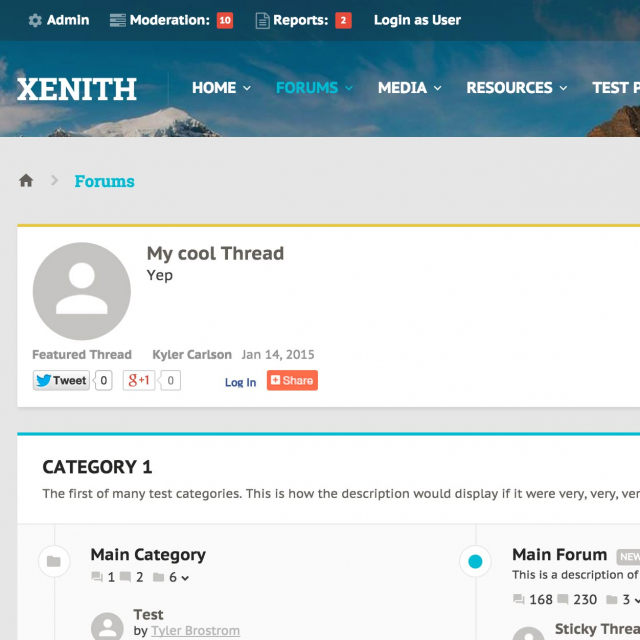Click the Tweet button

(x=61, y=380)
